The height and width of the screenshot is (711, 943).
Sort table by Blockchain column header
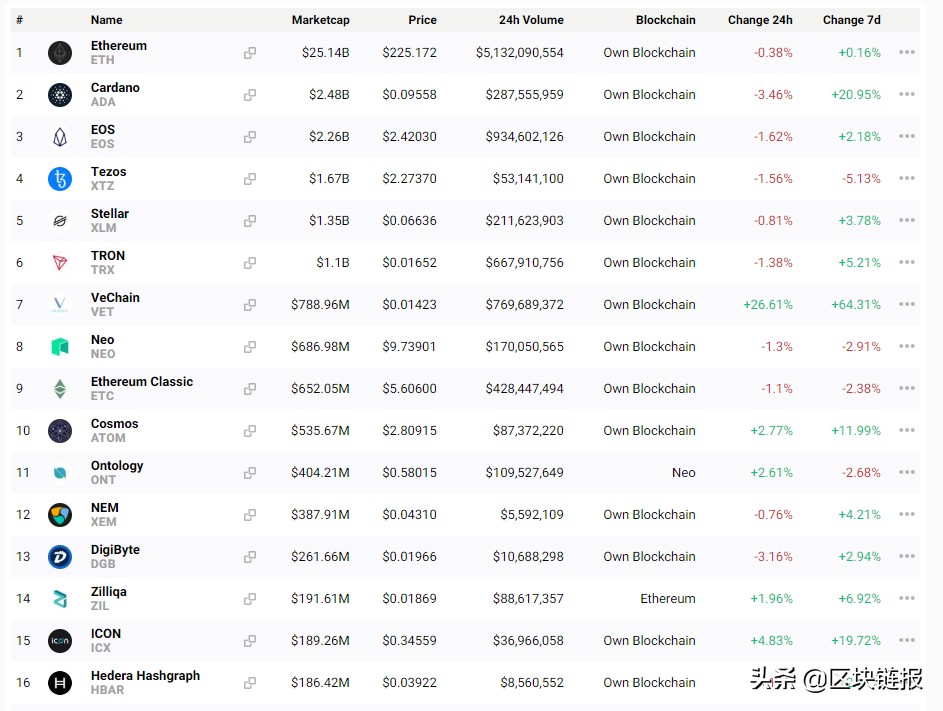point(666,20)
